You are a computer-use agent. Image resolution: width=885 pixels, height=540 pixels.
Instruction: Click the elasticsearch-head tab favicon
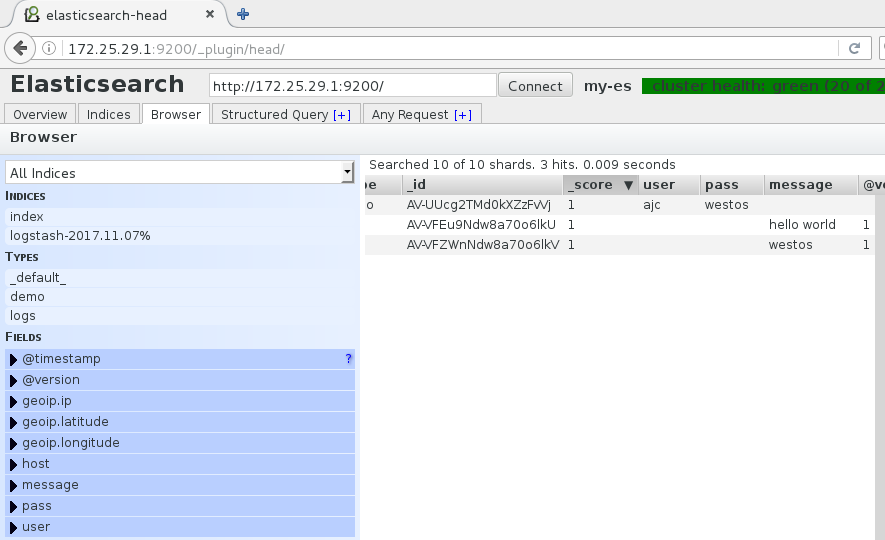[x=32, y=14]
